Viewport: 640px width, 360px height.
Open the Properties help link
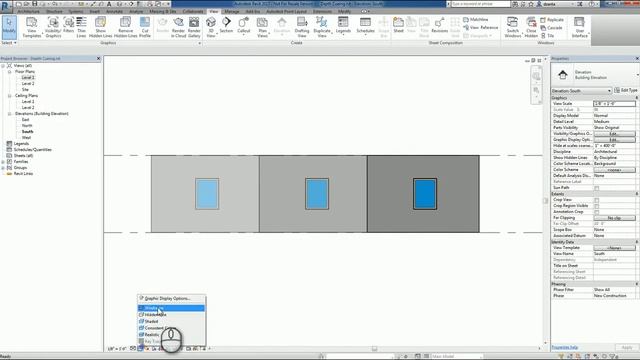click(x=564, y=347)
